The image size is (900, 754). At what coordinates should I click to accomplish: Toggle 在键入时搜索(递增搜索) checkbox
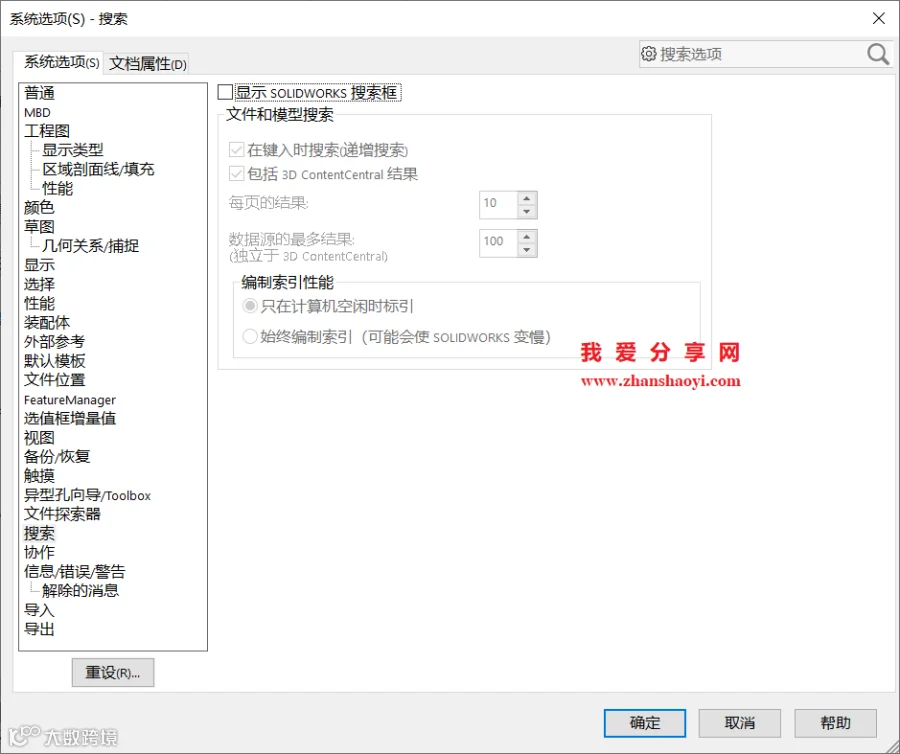[x=236, y=150]
